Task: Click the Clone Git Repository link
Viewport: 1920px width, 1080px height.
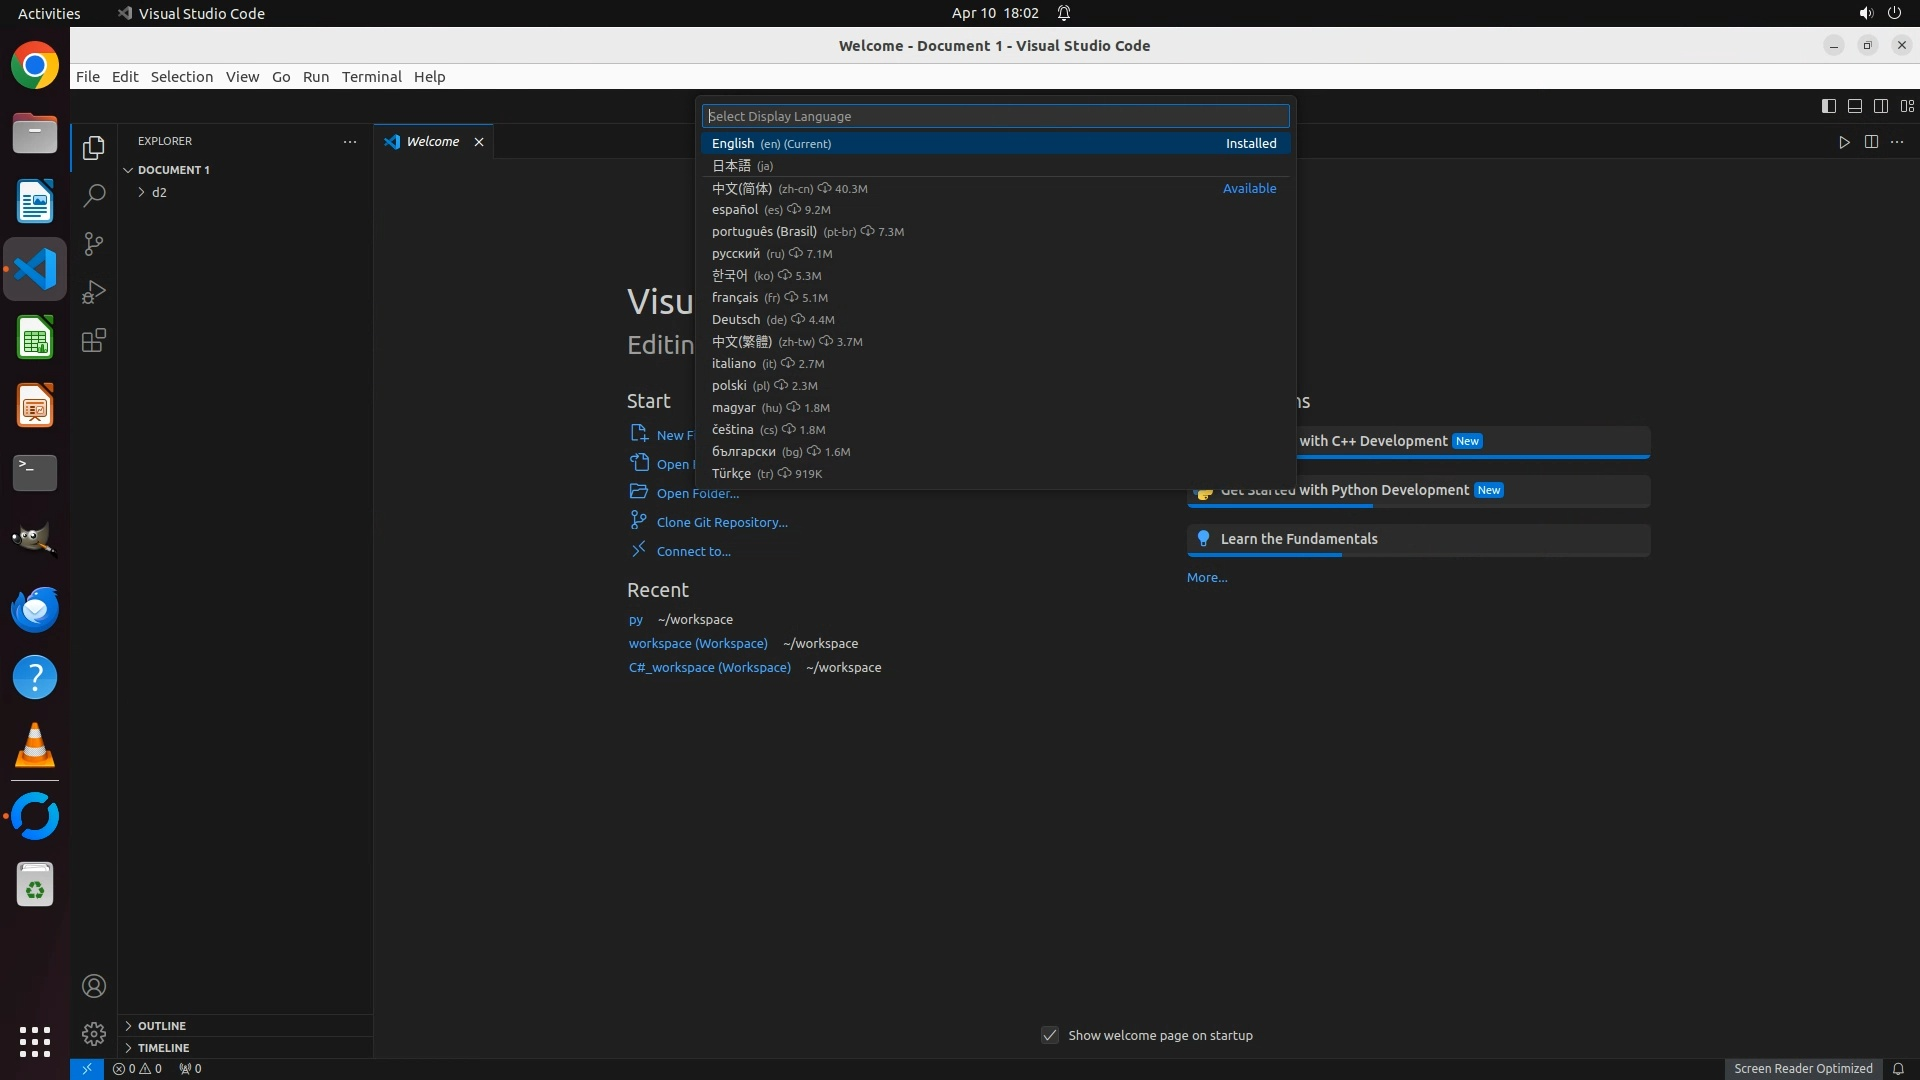Action: point(721,522)
